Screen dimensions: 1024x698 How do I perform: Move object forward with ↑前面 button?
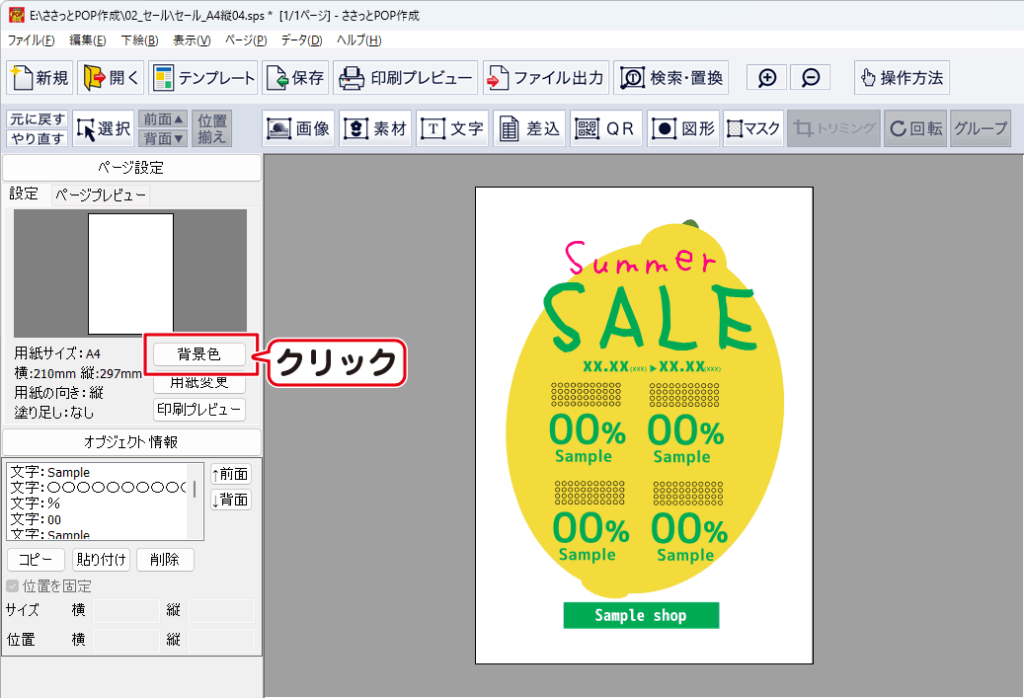230,474
